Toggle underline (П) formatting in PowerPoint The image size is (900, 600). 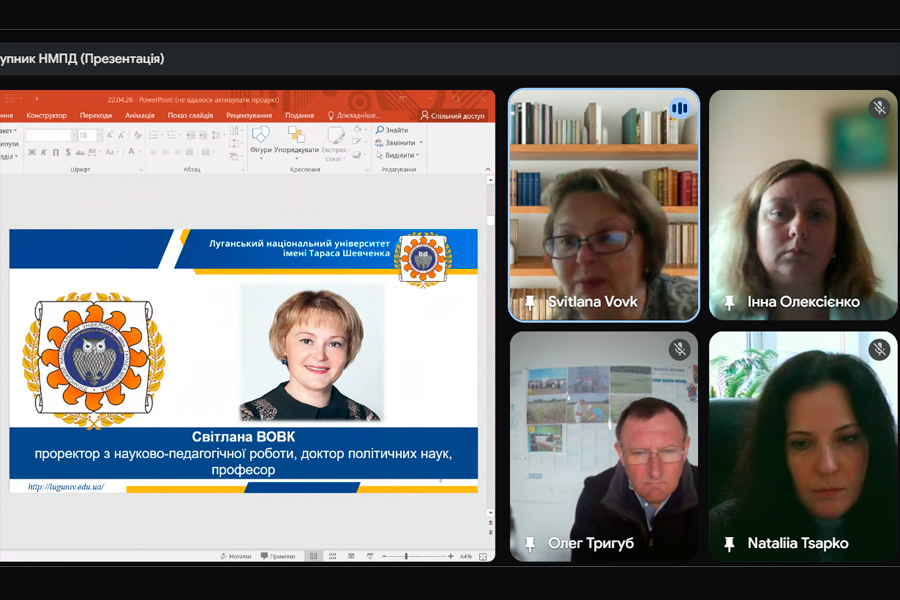tap(56, 152)
